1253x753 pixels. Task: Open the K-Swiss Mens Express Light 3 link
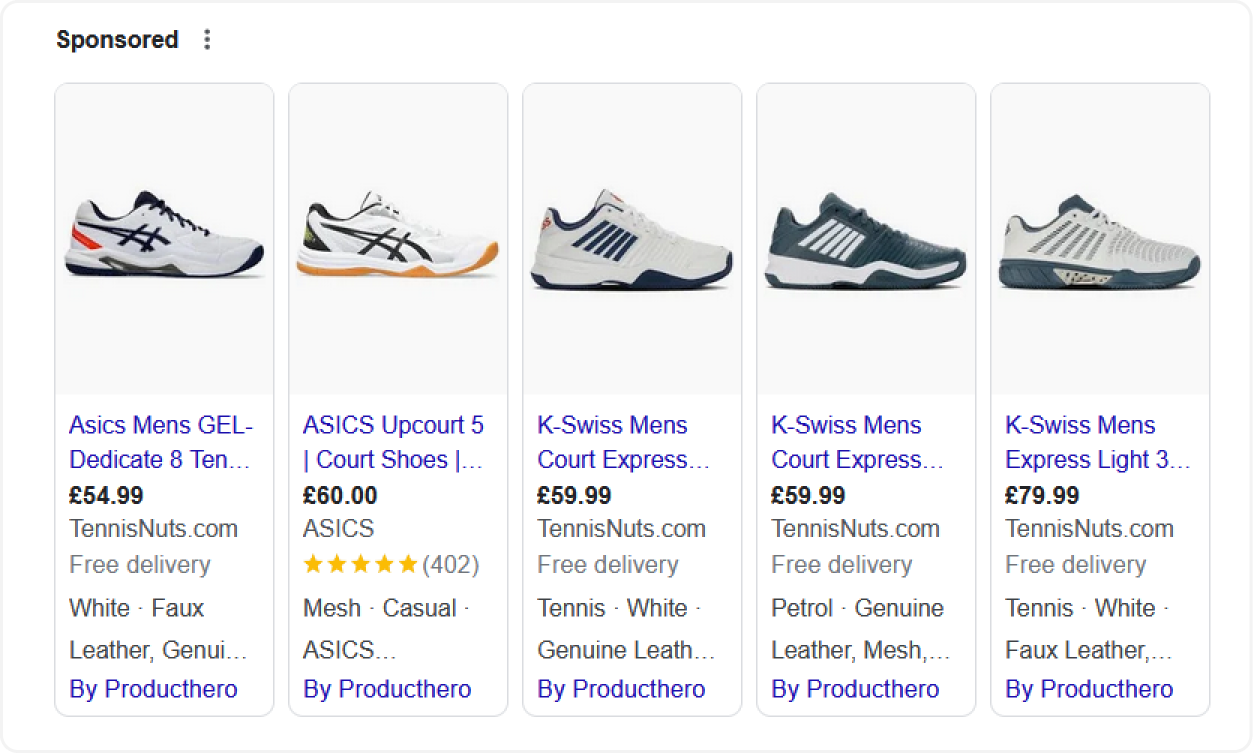pos(1098,442)
